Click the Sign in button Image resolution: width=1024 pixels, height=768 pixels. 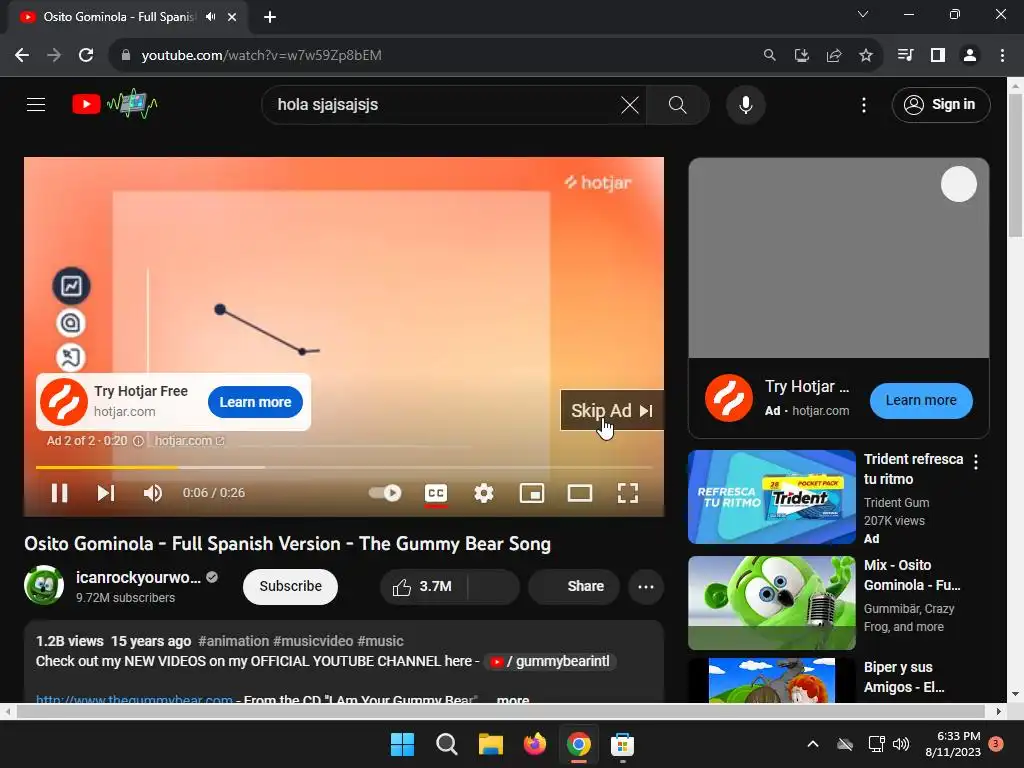click(940, 104)
